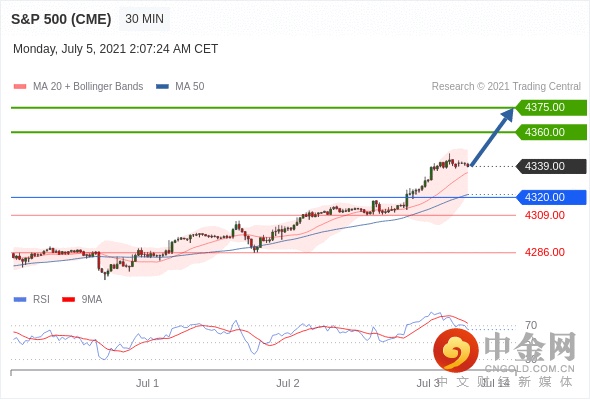Screen dimensions: 590x400
Task: Click the 4309.00 red support value
Action: tap(545, 216)
